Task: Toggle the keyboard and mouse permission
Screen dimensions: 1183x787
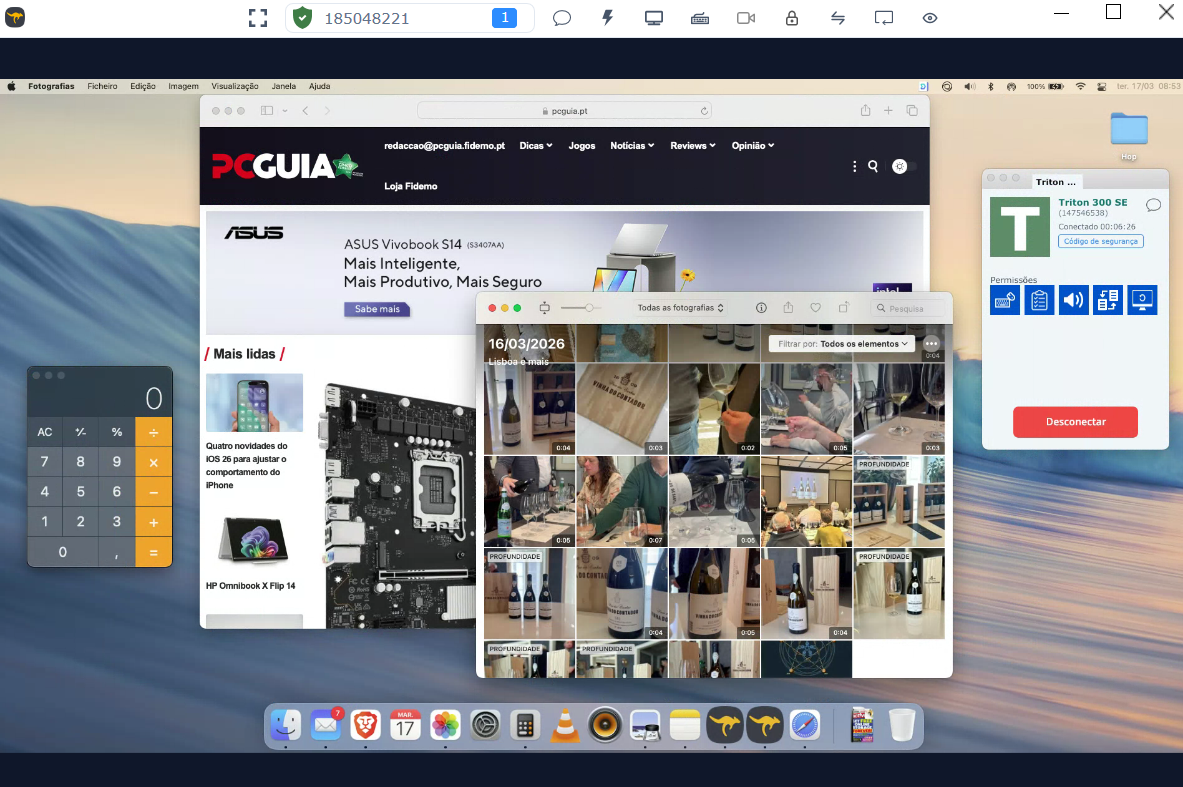Action: [1005, 300]
